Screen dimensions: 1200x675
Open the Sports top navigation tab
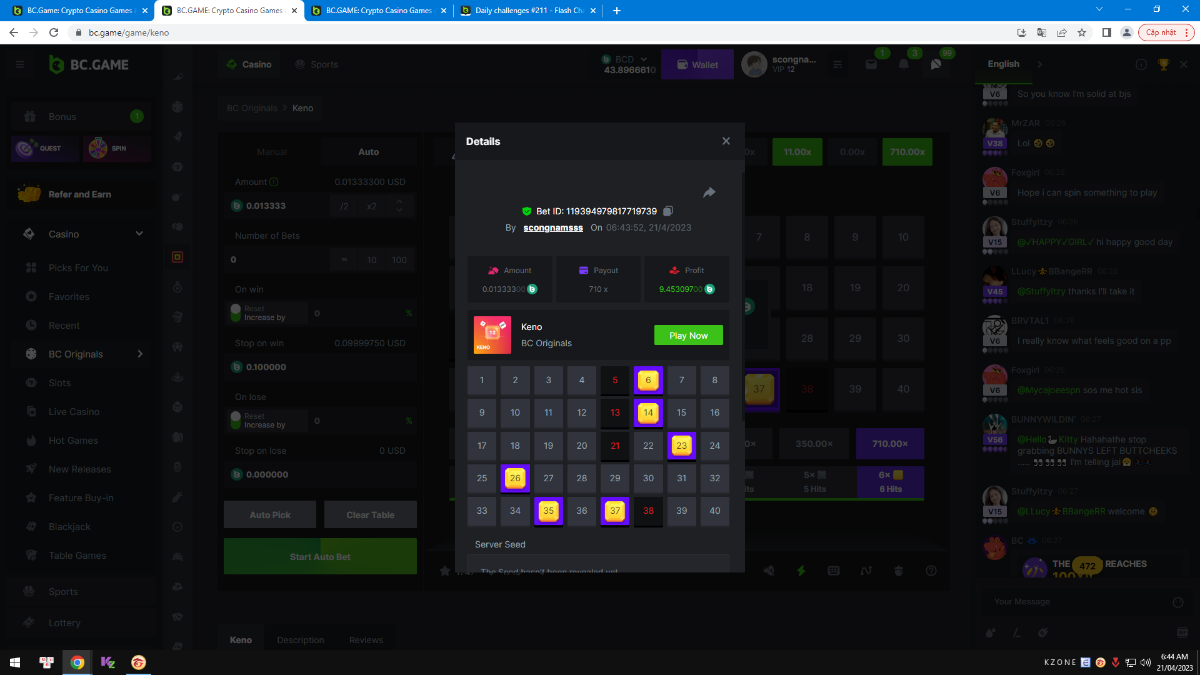[316, 65]
